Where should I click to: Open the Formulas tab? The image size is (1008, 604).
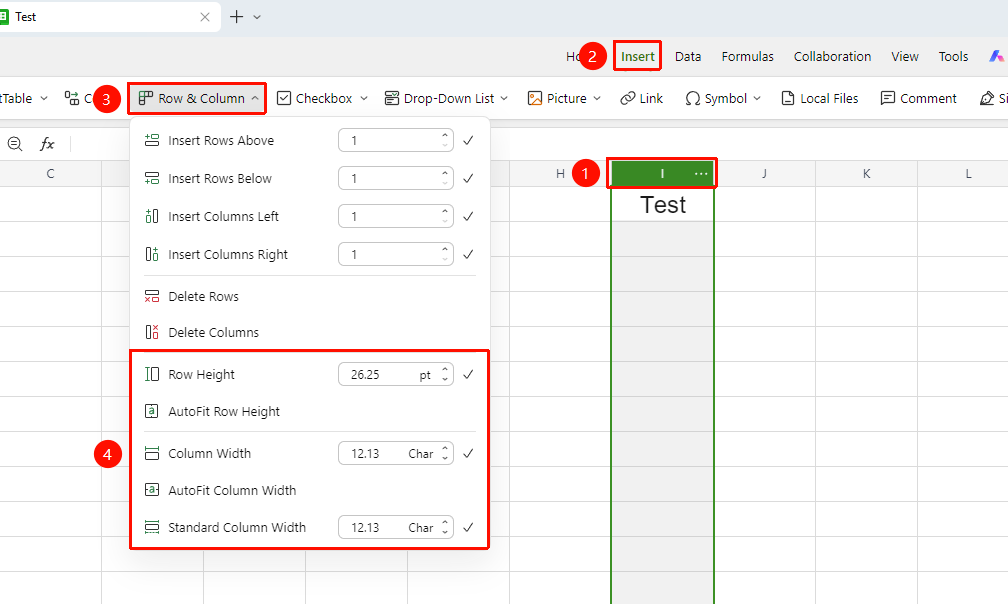748,57
